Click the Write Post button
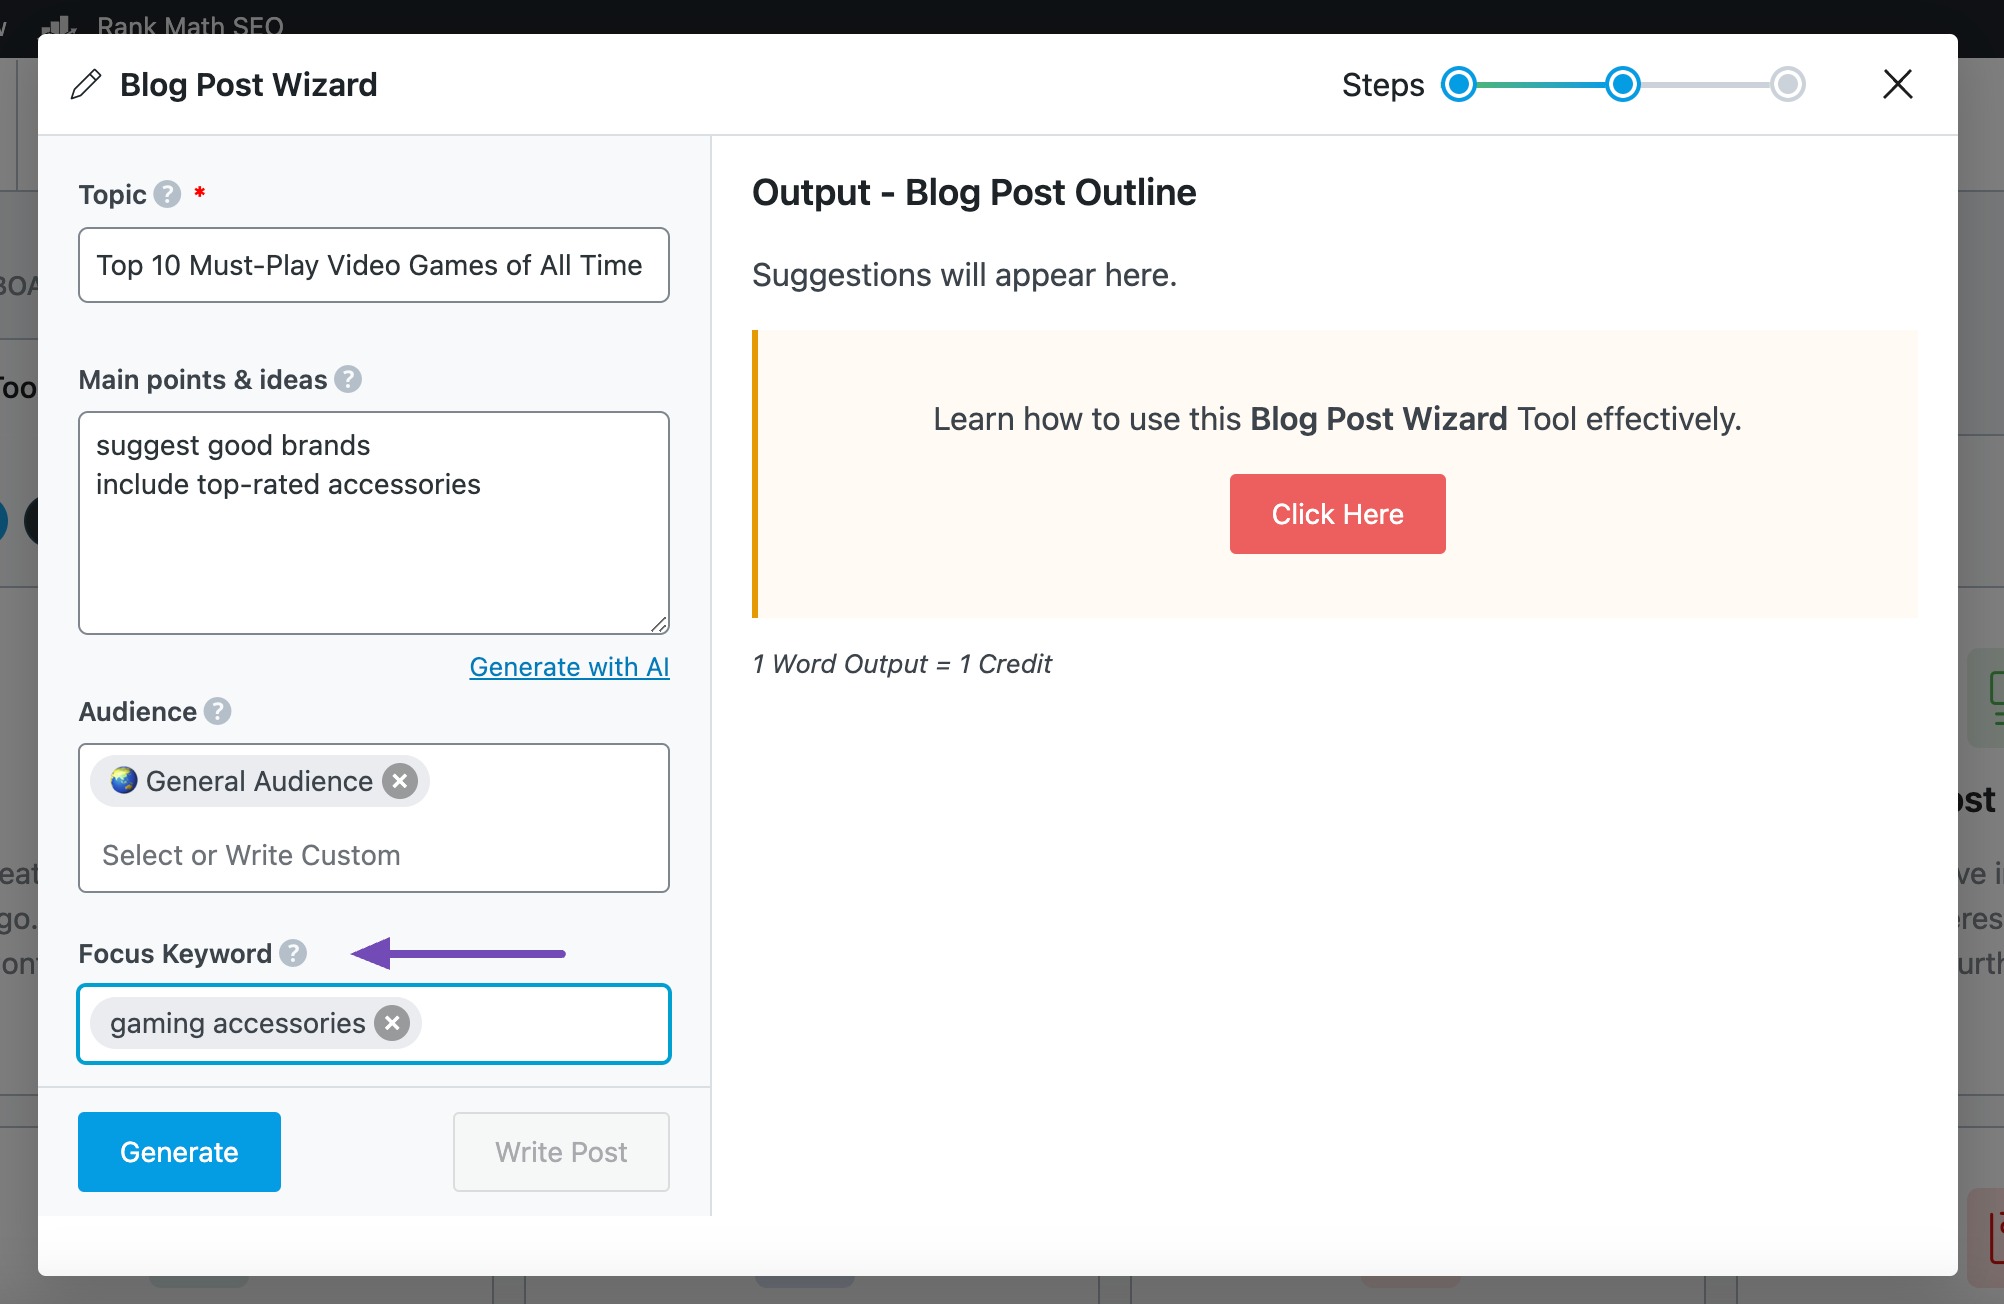 coord(561,1152)
